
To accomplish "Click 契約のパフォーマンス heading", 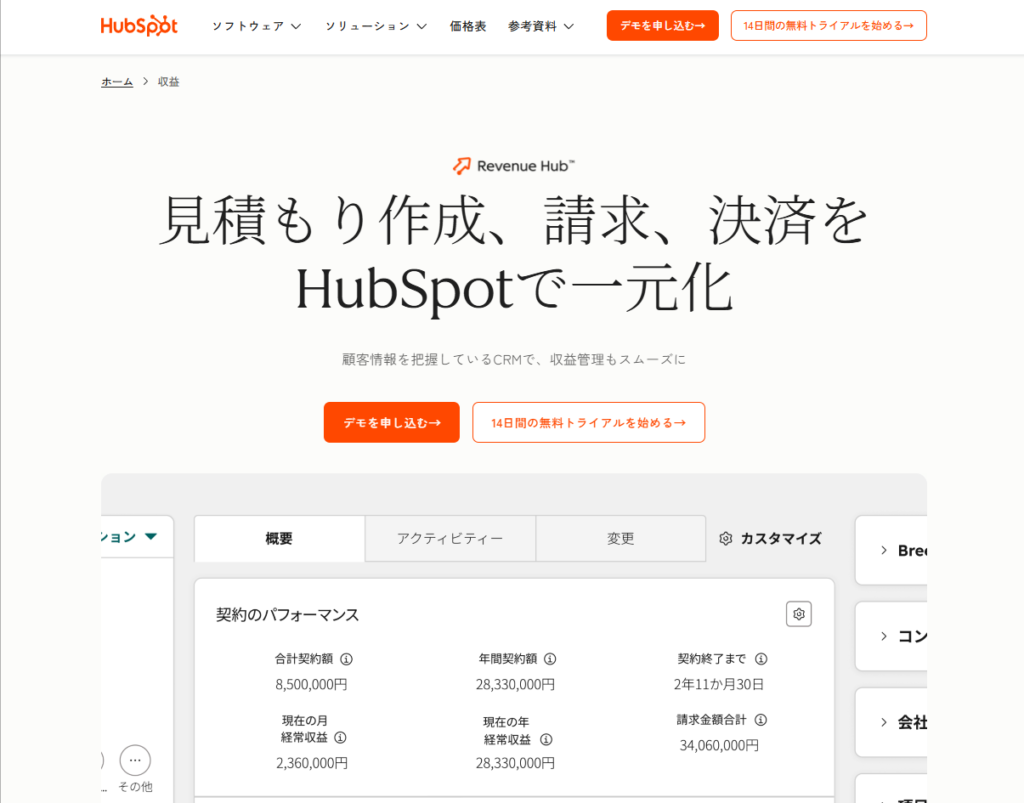I will (x=287, y=615).
